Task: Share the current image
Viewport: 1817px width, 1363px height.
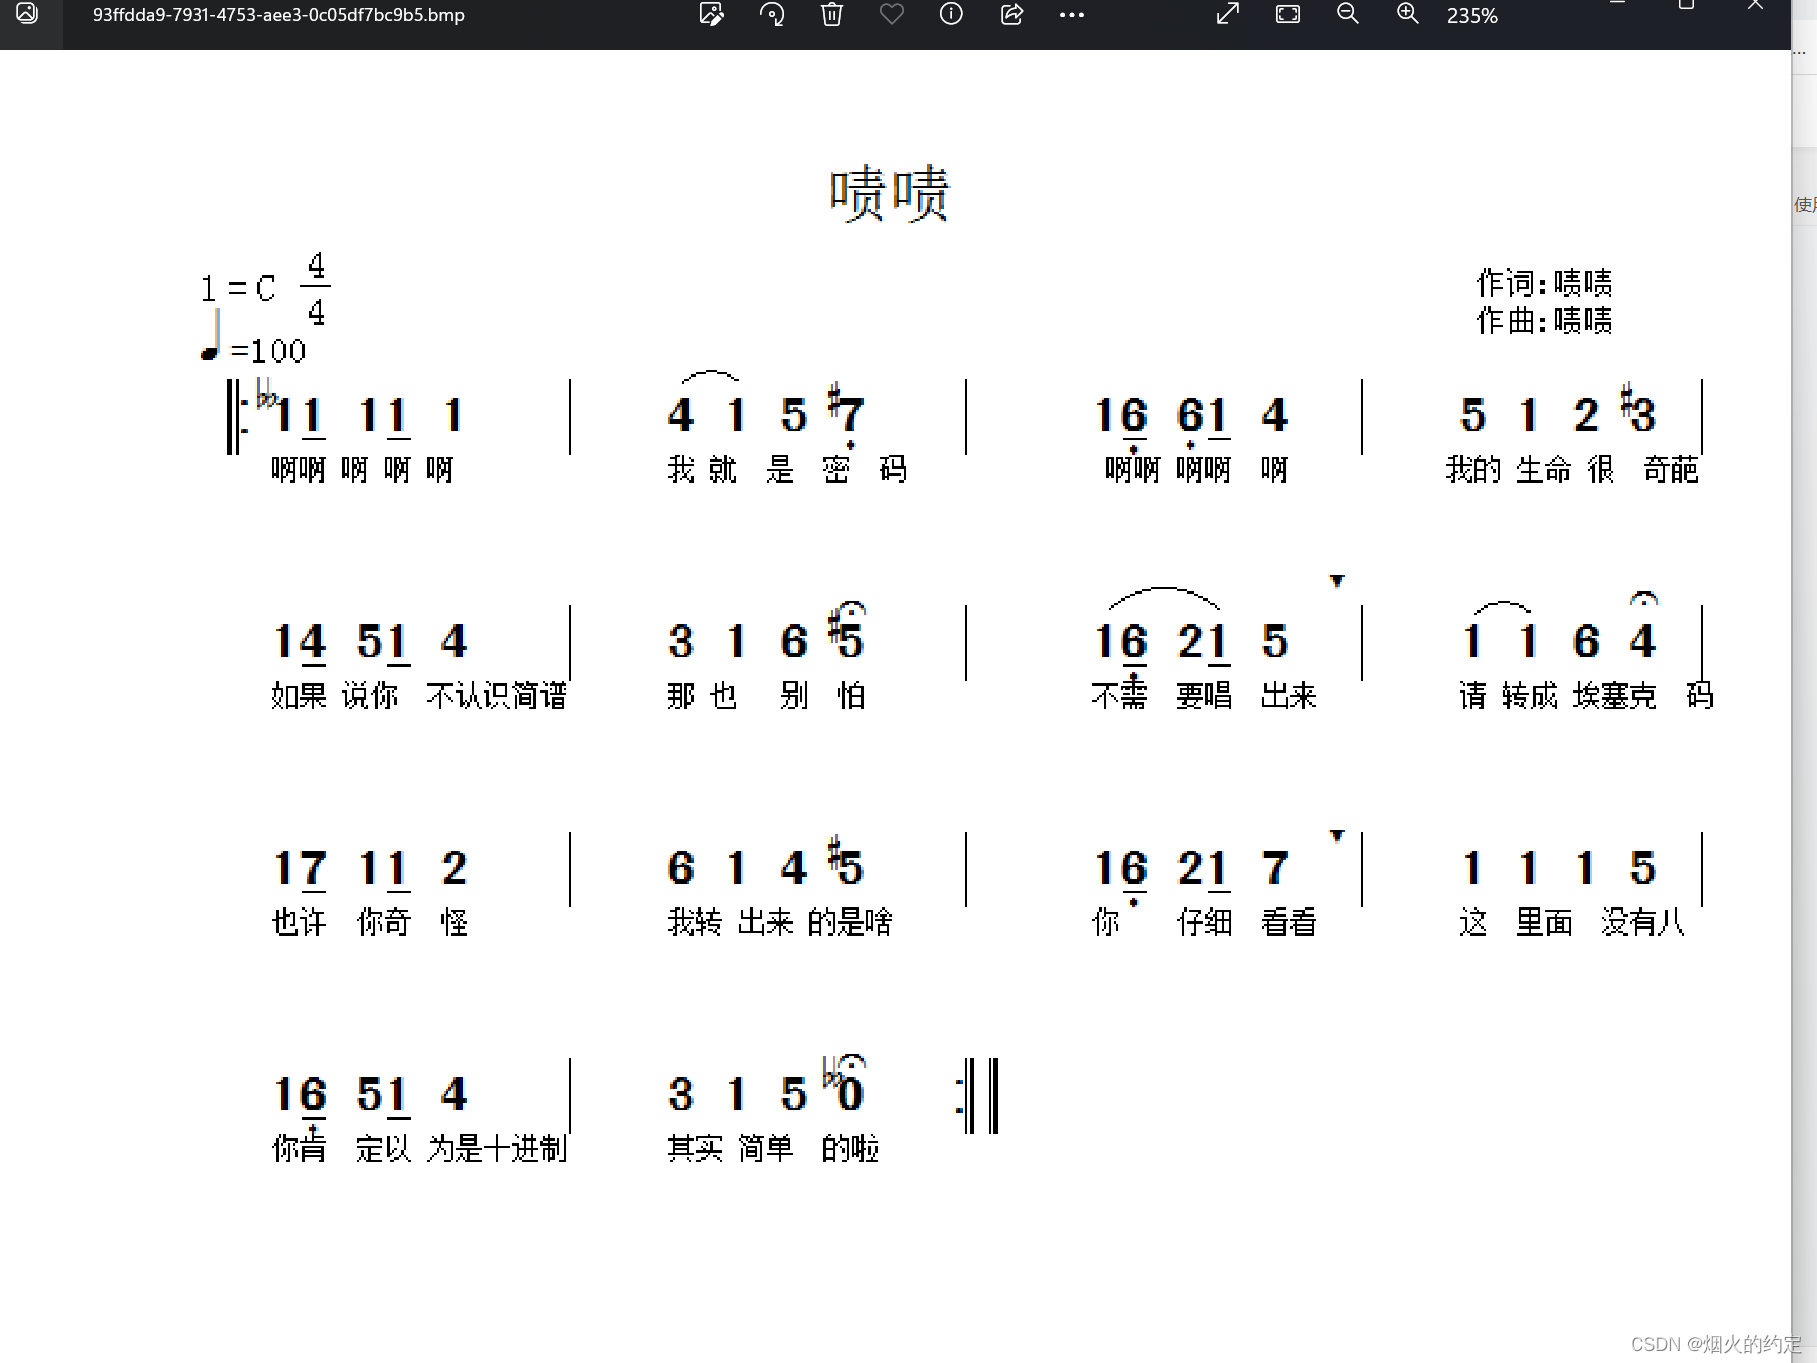Action: tap(1011, 15)
